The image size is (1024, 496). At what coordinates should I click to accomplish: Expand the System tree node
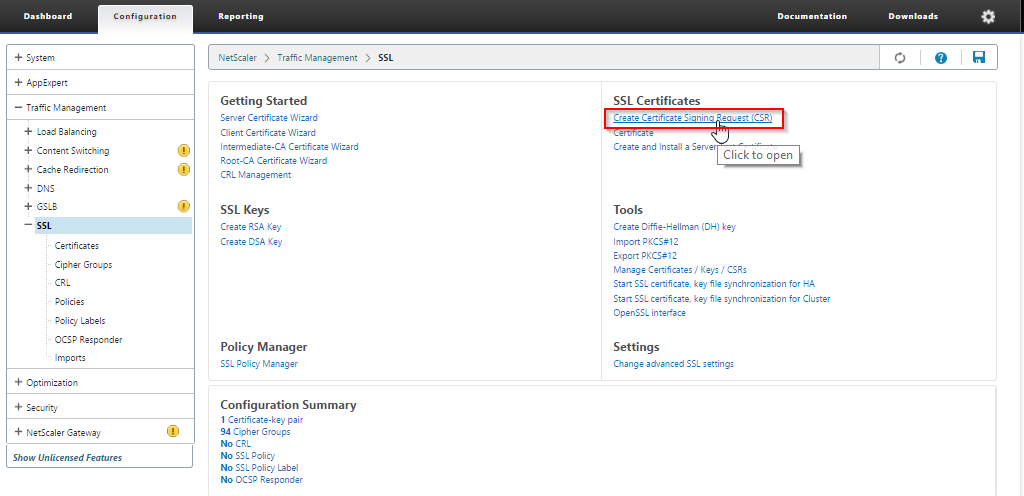(19, 58)
